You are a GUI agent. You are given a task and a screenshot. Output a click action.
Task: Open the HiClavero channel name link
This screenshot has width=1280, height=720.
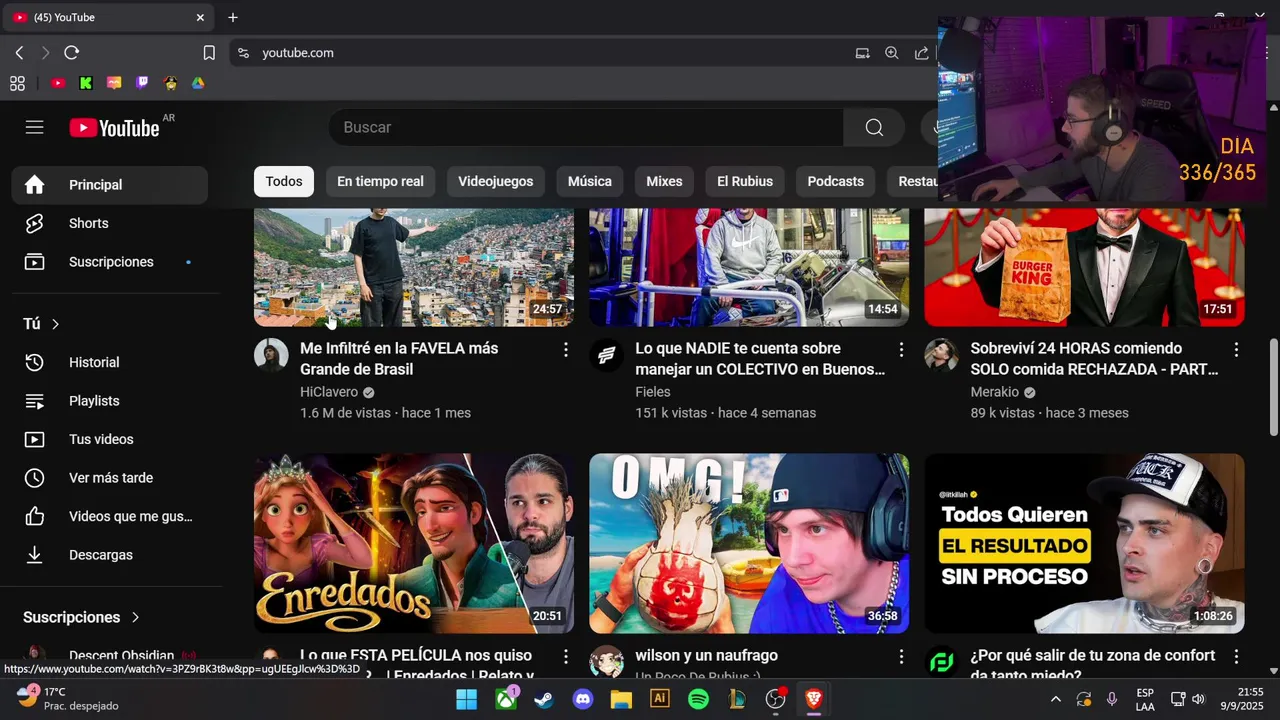coord(329,392)
